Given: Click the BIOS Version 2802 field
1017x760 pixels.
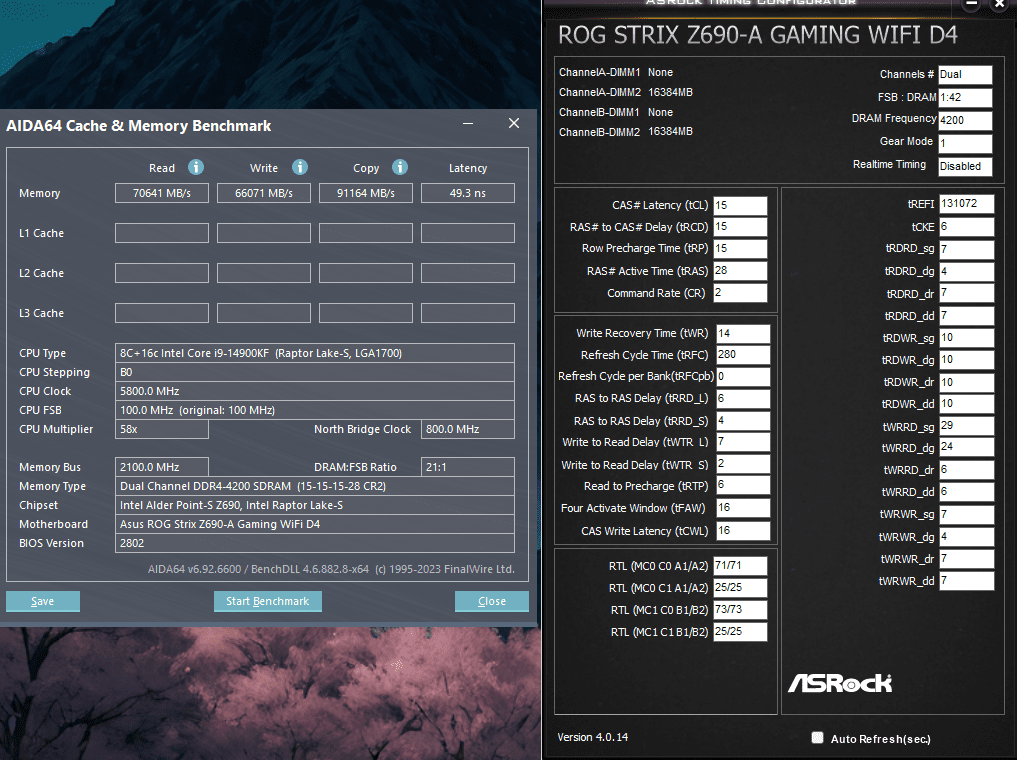Looking at the screenshot, I should click(x=315, y=543).
